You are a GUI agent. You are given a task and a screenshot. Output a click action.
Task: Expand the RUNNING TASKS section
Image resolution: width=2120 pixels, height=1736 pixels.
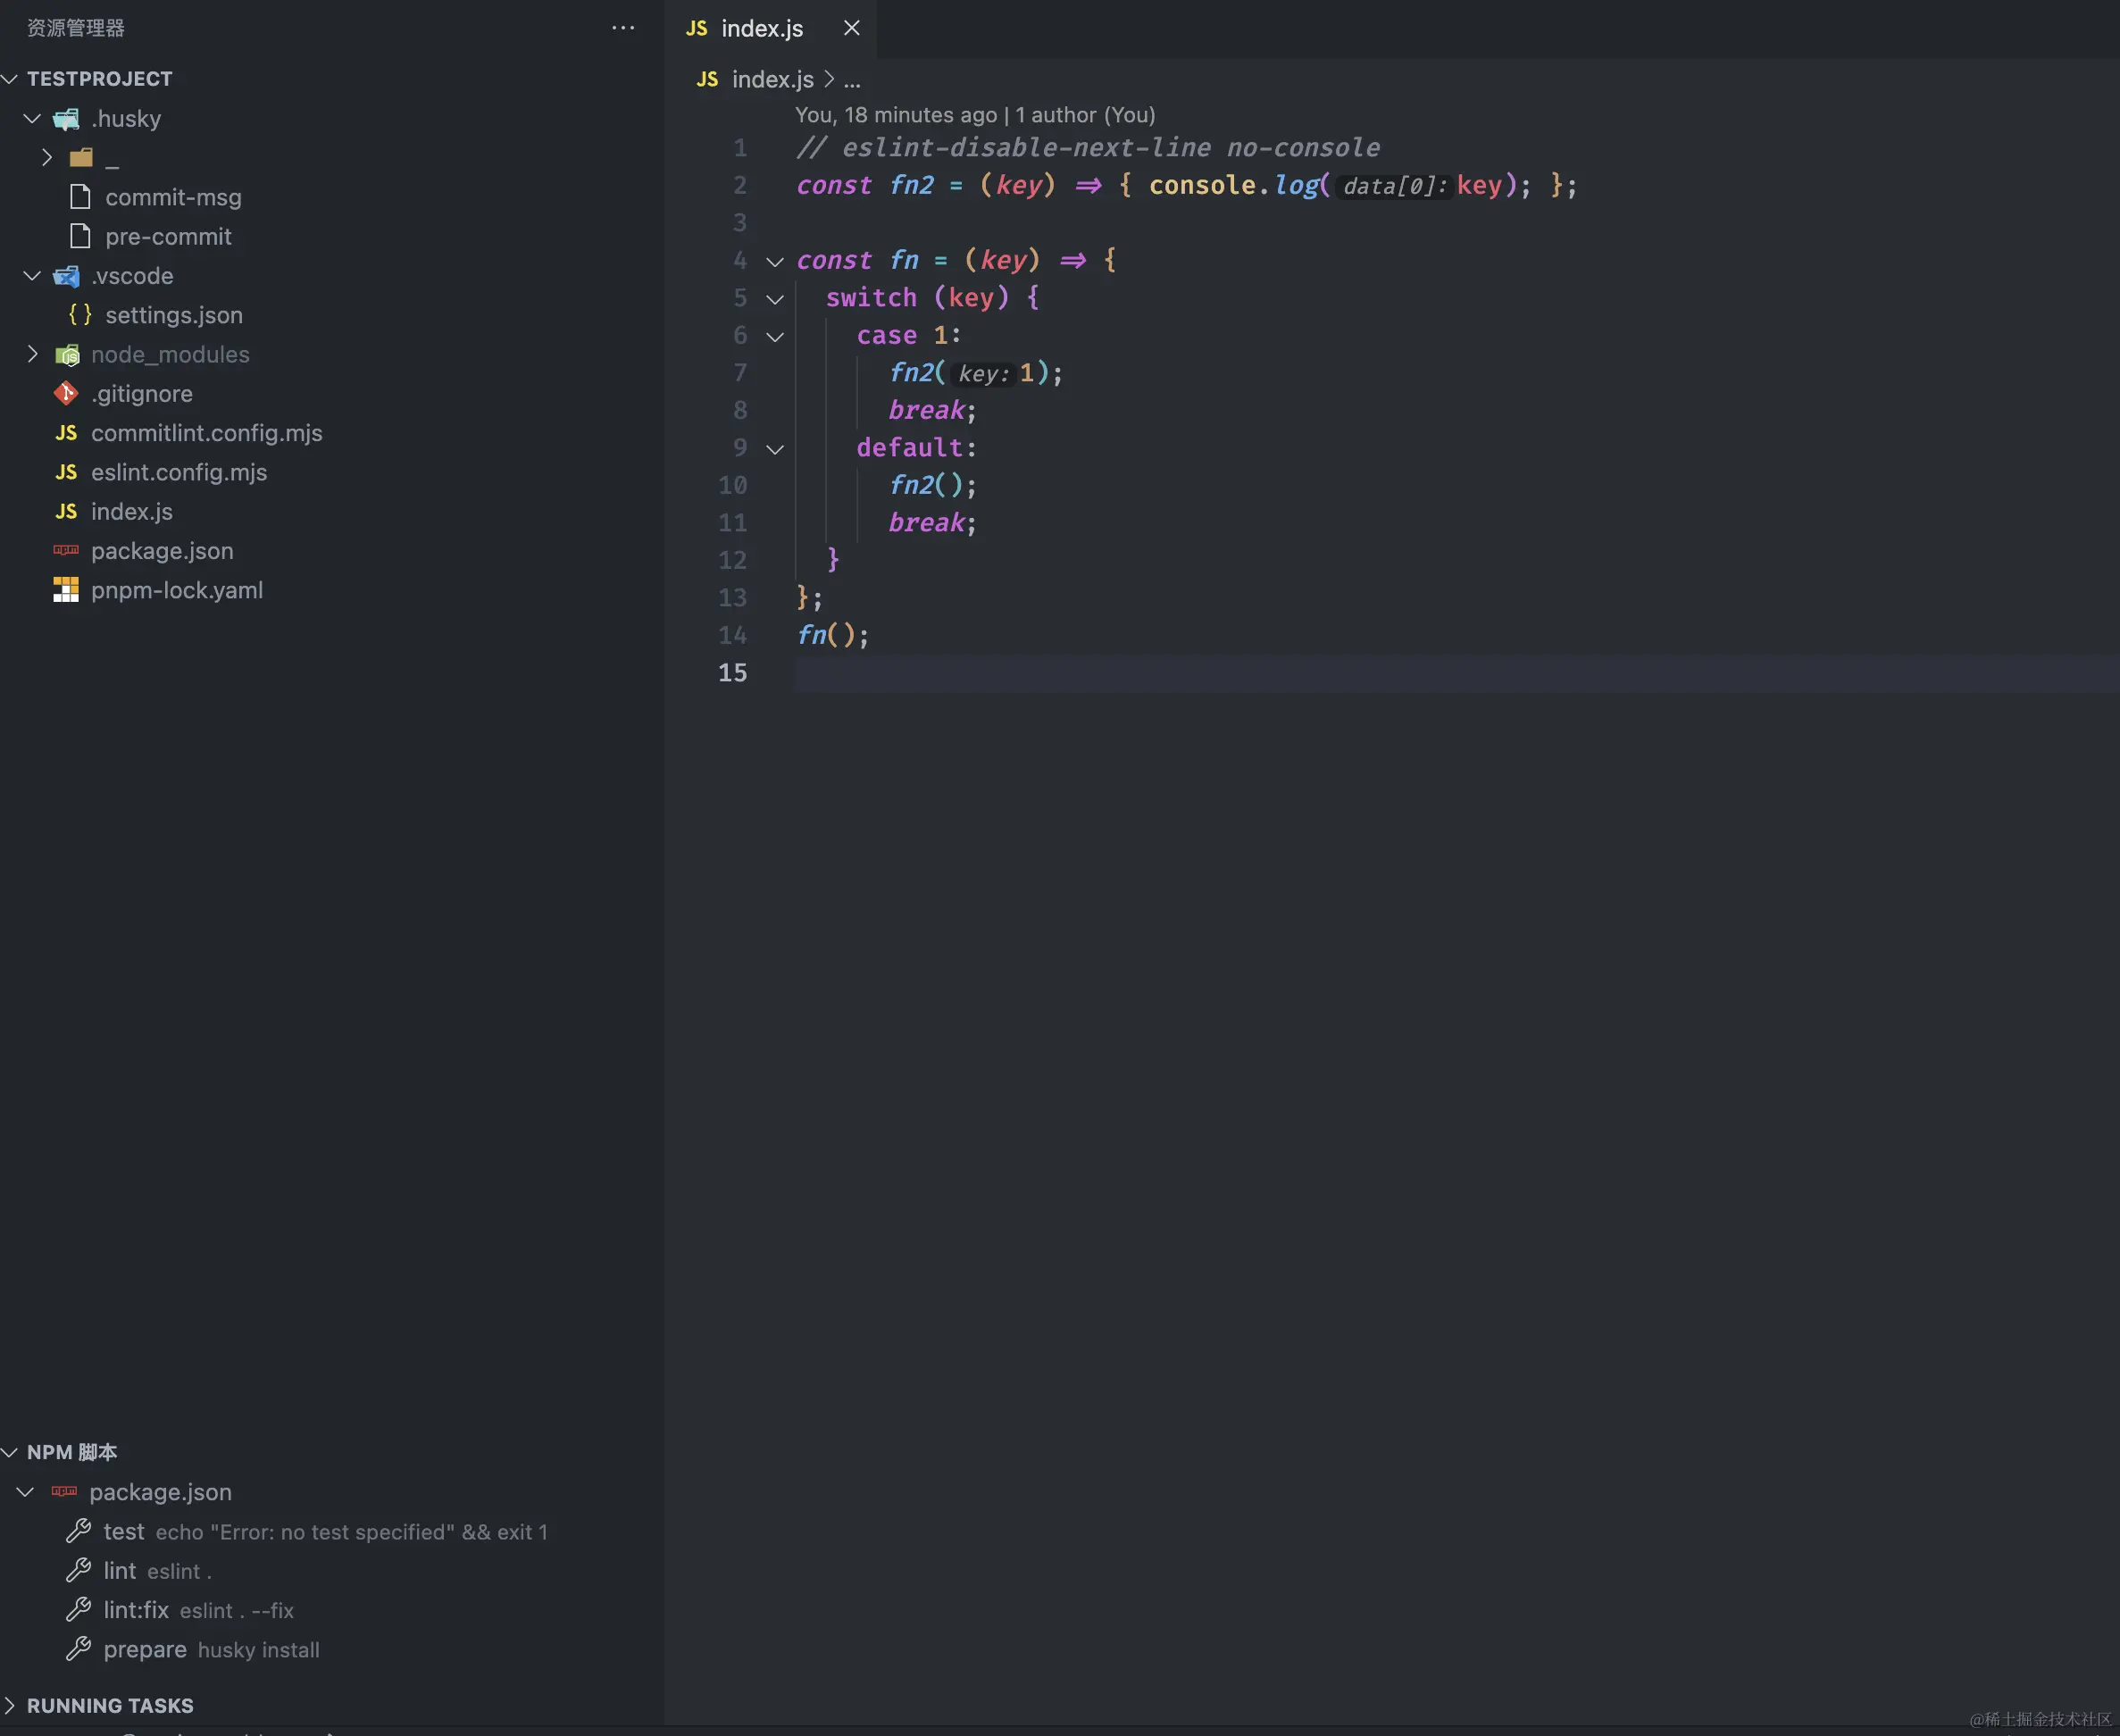coord(11,1705)
